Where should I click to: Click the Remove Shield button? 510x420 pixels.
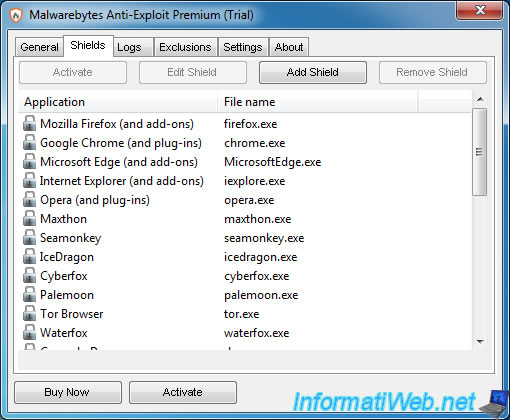tap(433, 72)
